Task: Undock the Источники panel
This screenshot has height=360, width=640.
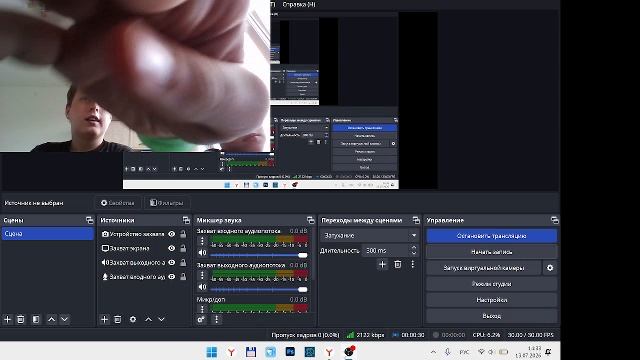Action: 187,220
